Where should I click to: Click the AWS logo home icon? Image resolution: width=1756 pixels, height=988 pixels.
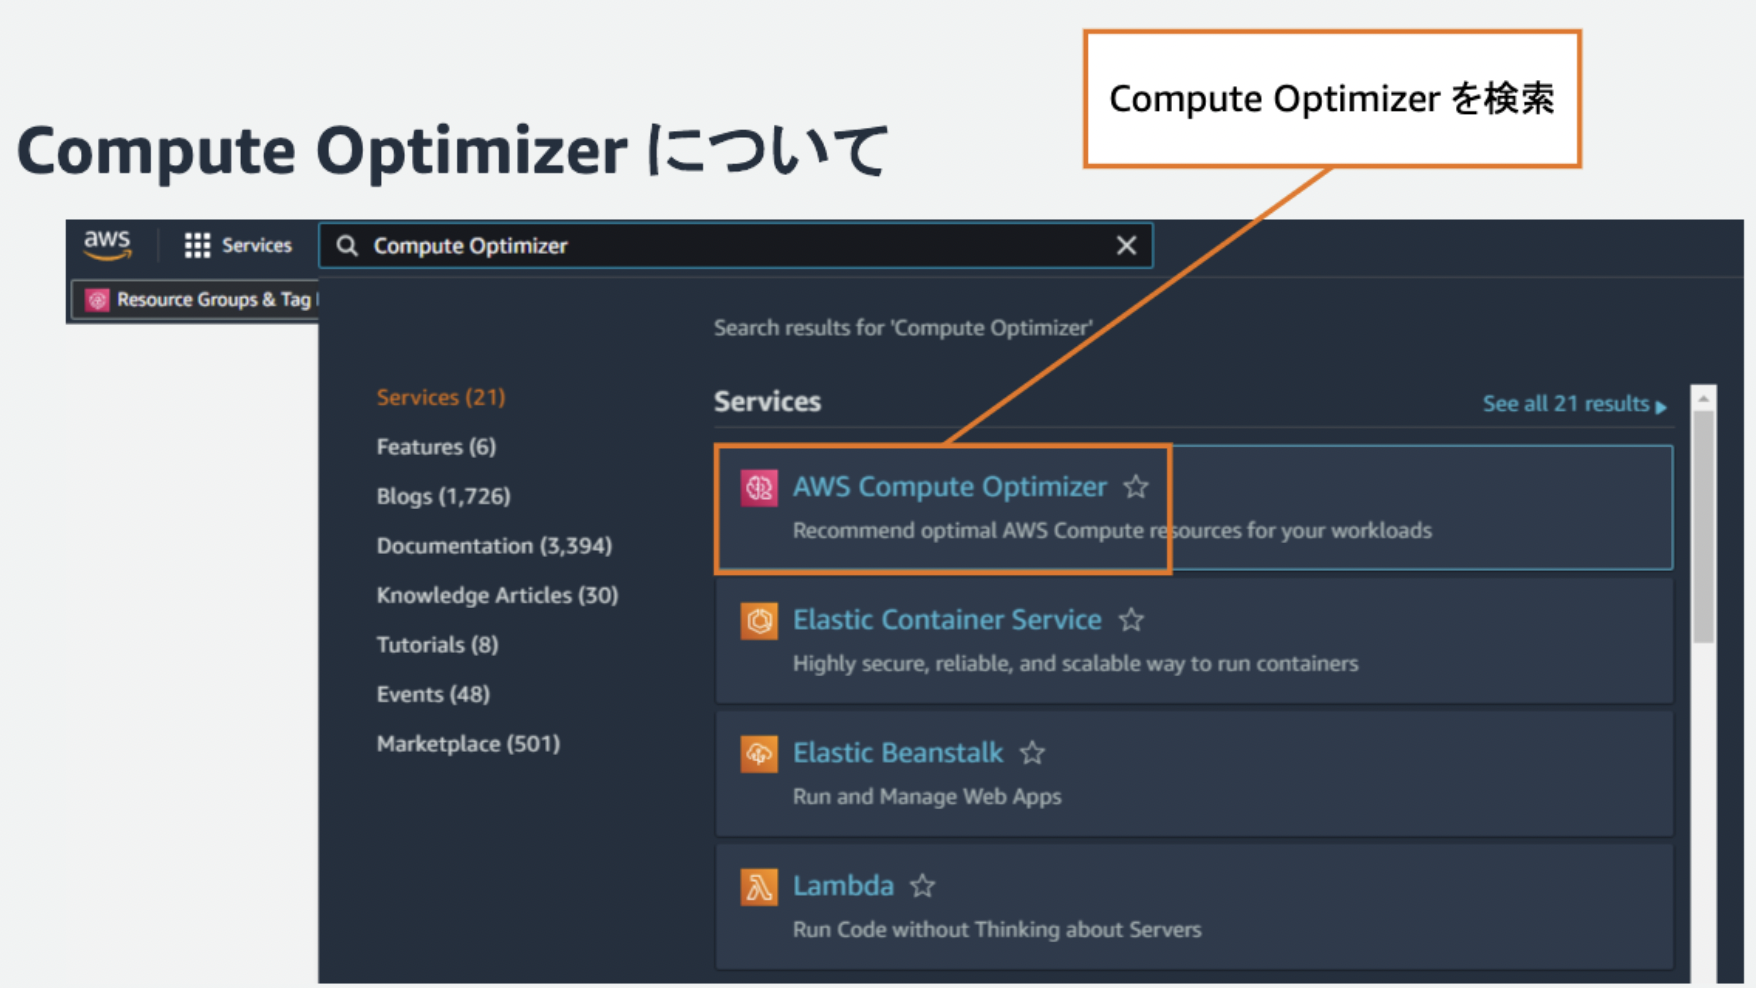pos(107,245)
